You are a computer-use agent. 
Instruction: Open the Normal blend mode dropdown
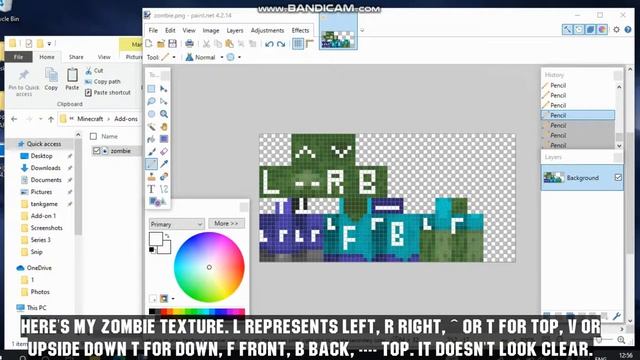click(x=222, y=57)
